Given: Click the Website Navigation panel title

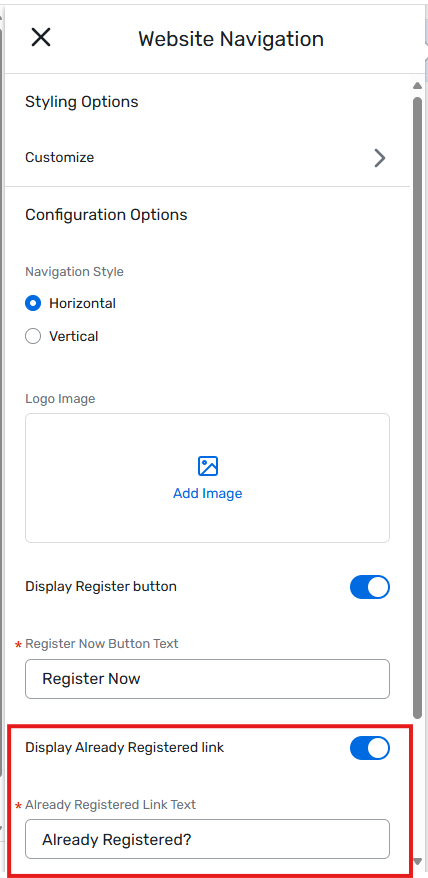Looking at the screenshot, I should 231,39.
